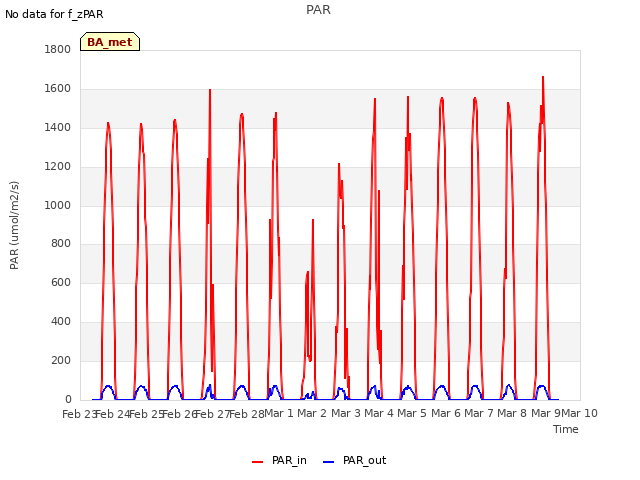Click the Mar 3 x-axis tick label
The image size is (640, 480).
346,413
